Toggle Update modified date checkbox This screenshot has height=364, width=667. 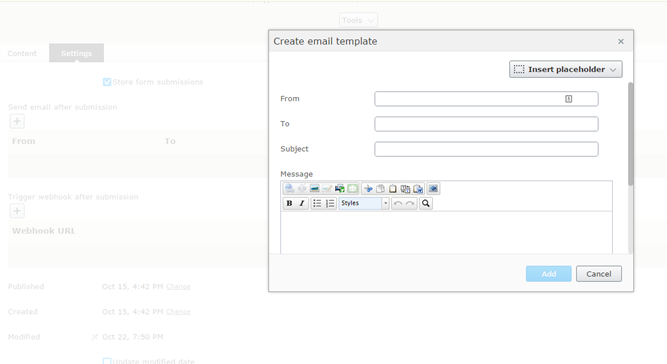[107, 361]
